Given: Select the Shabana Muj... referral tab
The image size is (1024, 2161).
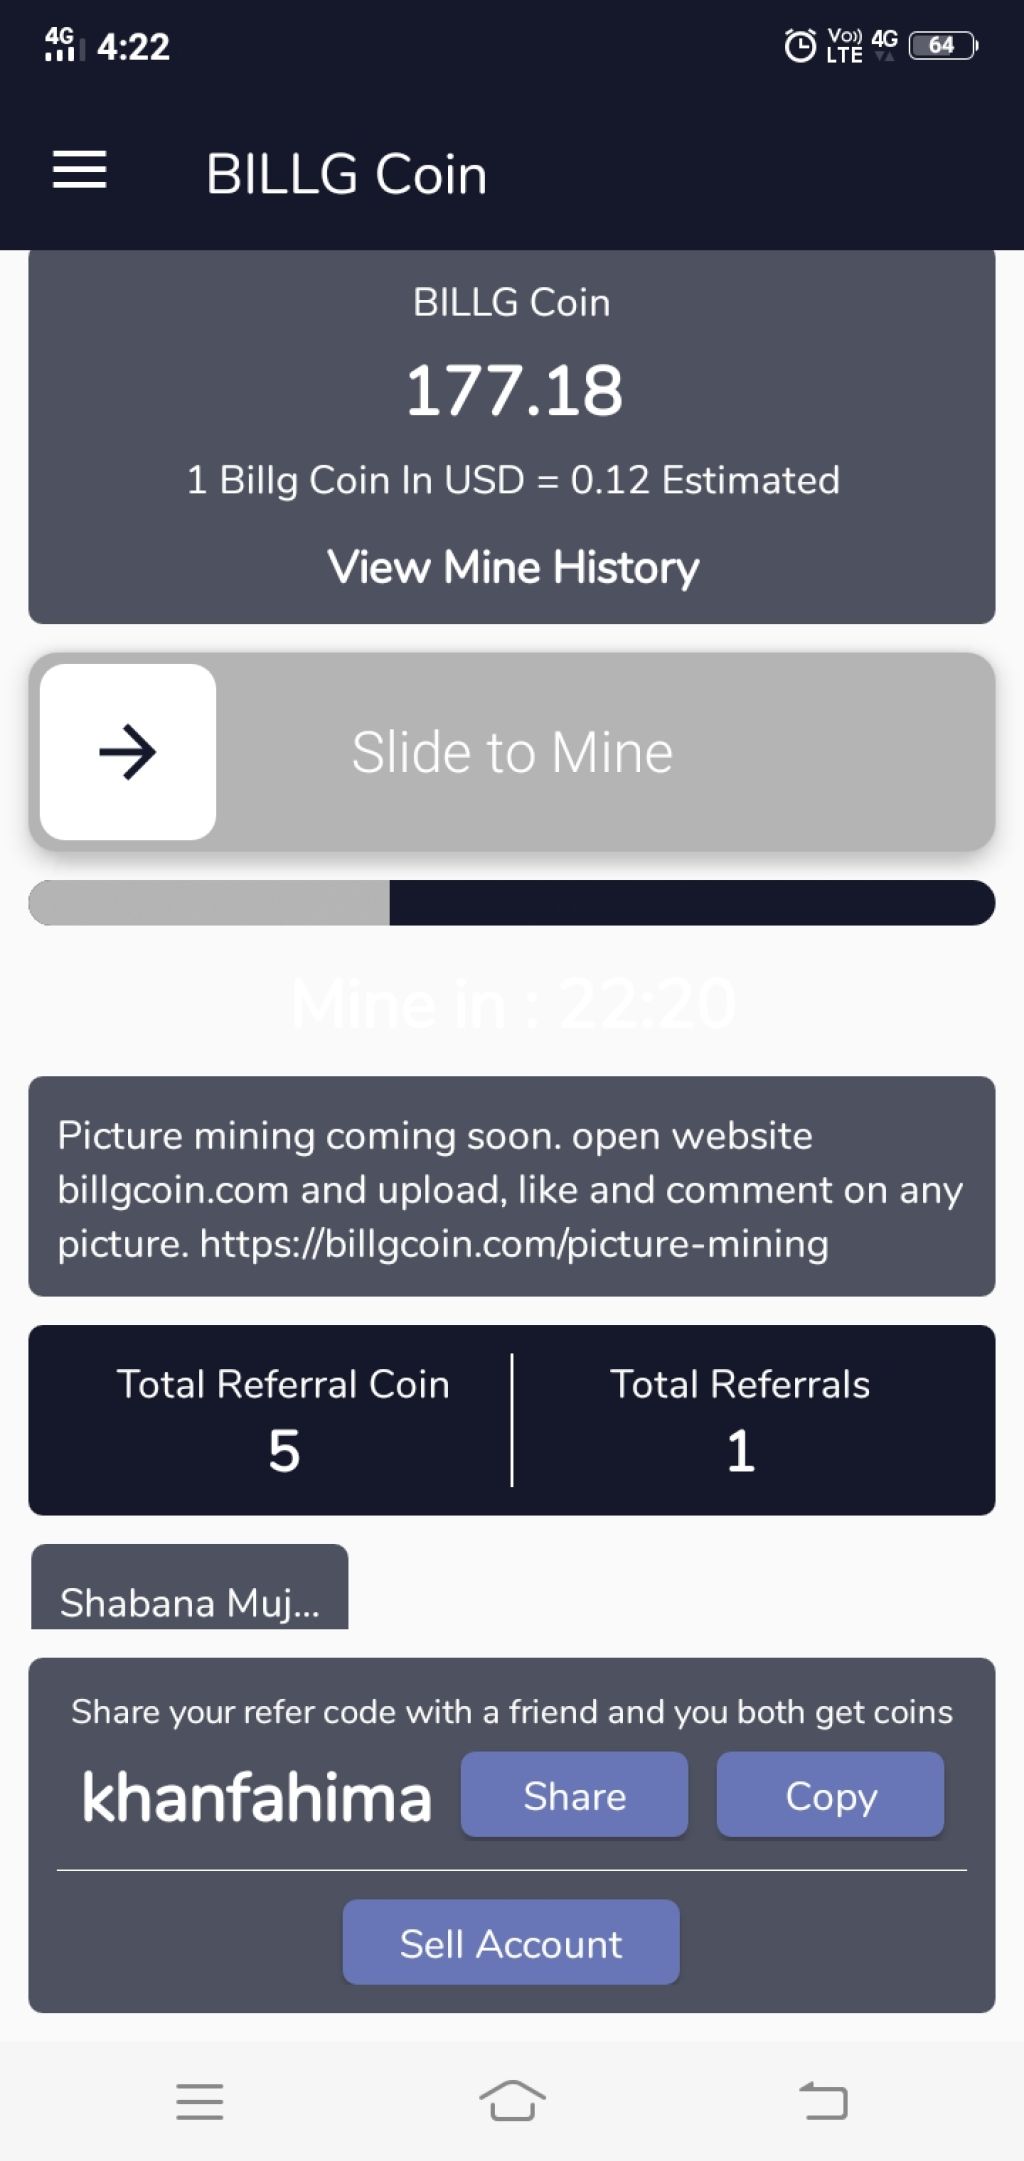Looking at the screenshot, I should [190, 1588].
